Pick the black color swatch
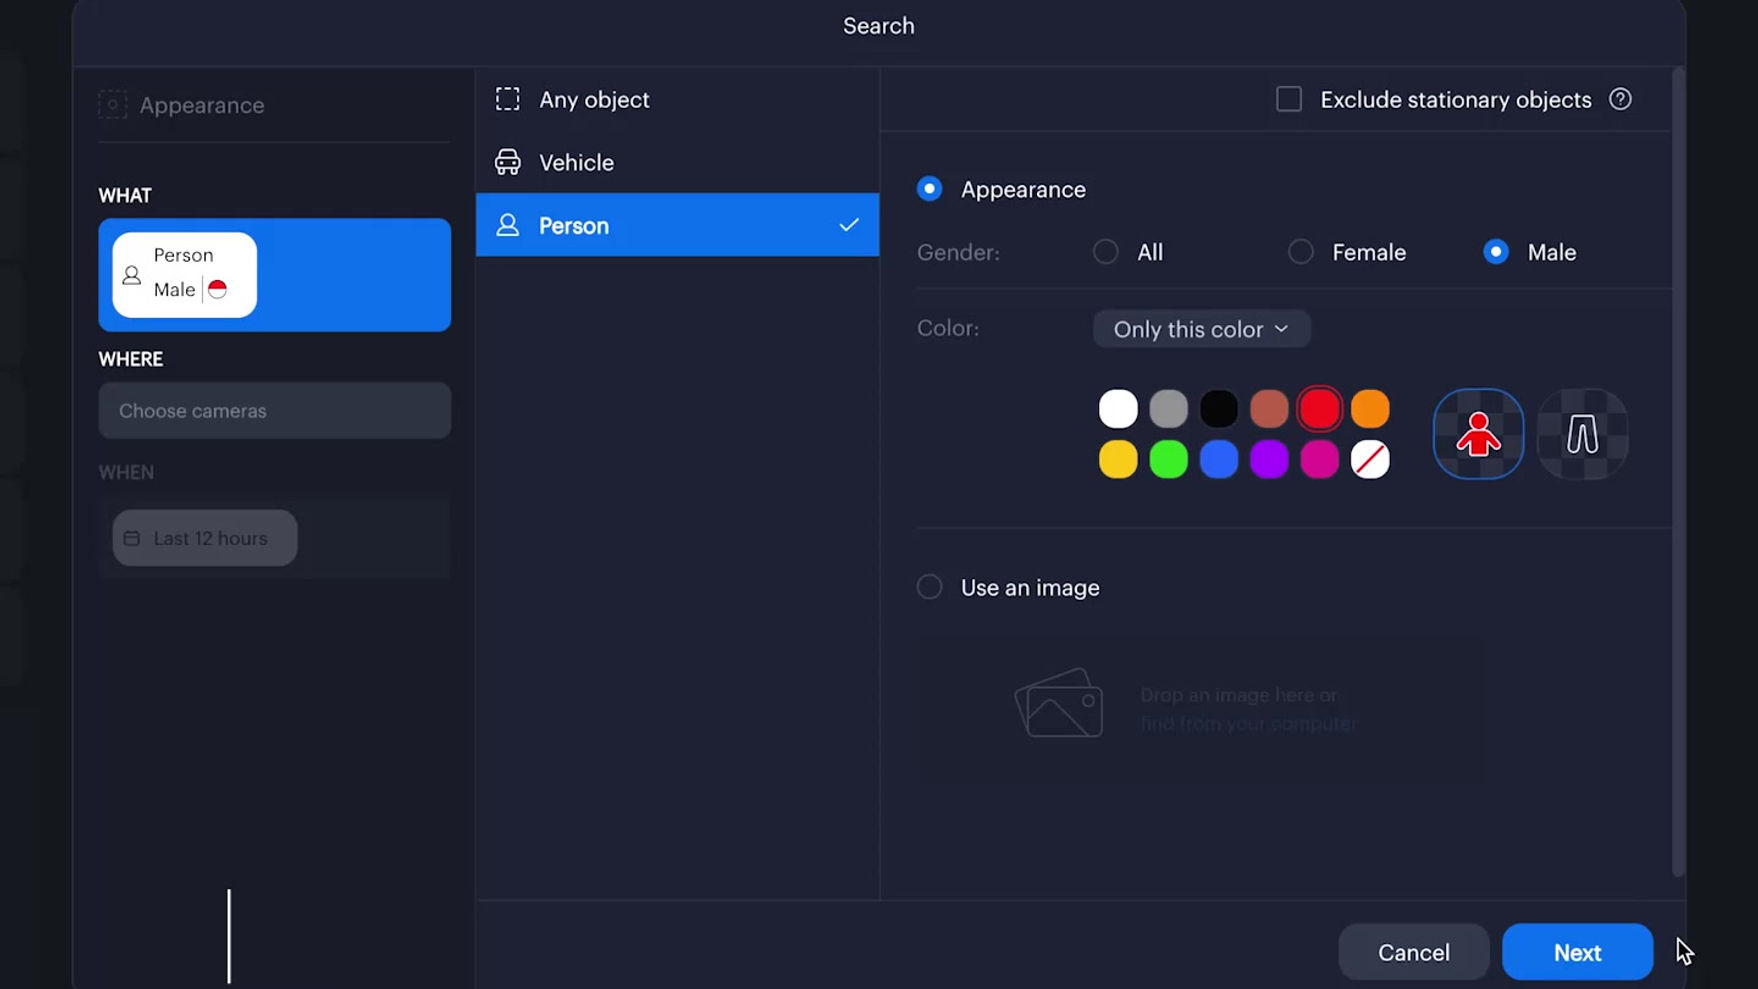 pyautogui.click(x=1219, y=409)
